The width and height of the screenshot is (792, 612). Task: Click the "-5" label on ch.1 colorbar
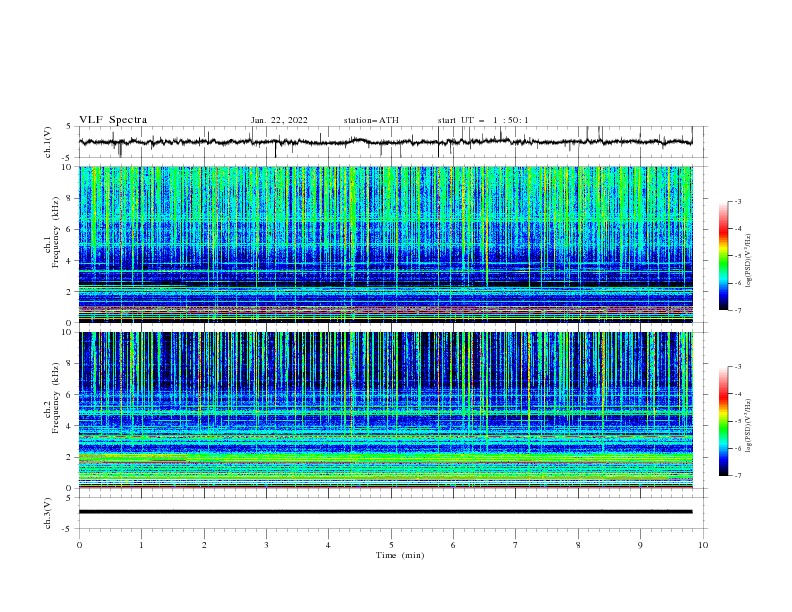pyautogui.click(x=737, y=256)
